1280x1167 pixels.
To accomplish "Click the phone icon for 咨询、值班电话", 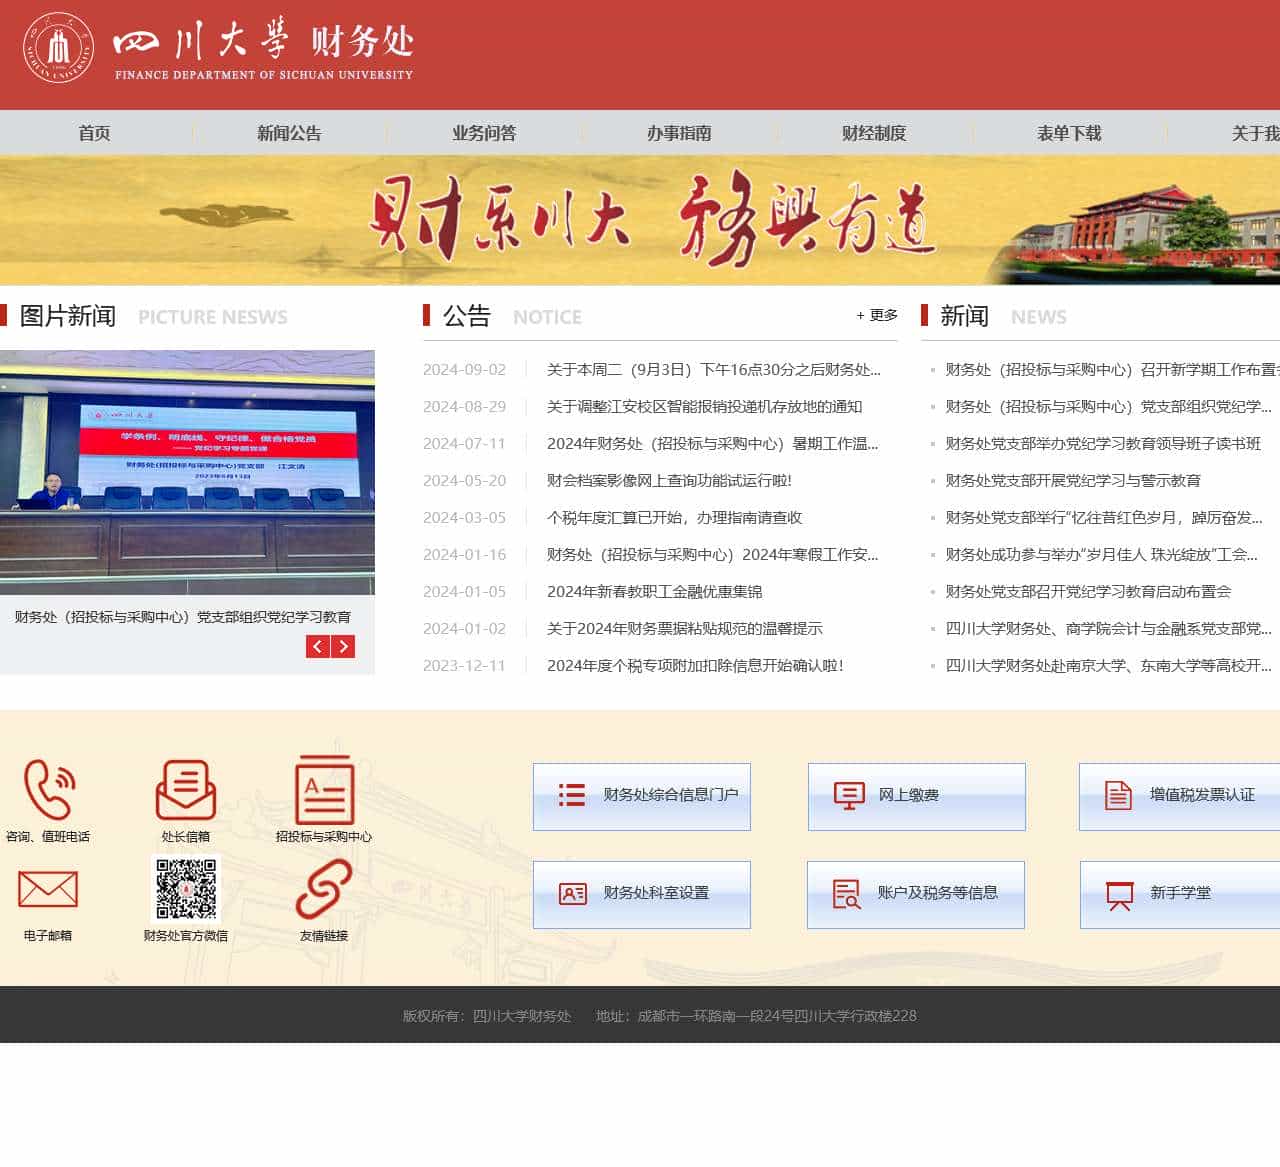I will (49, 790).
